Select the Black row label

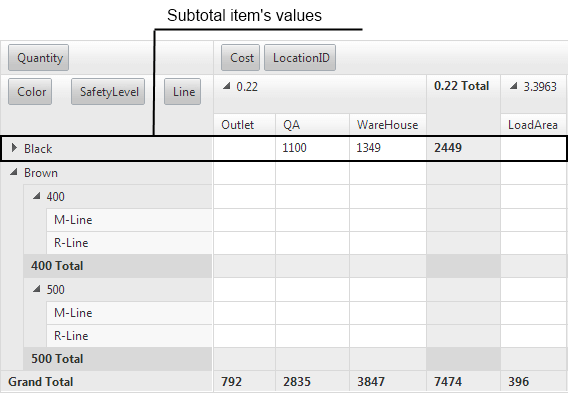(38, 149)
